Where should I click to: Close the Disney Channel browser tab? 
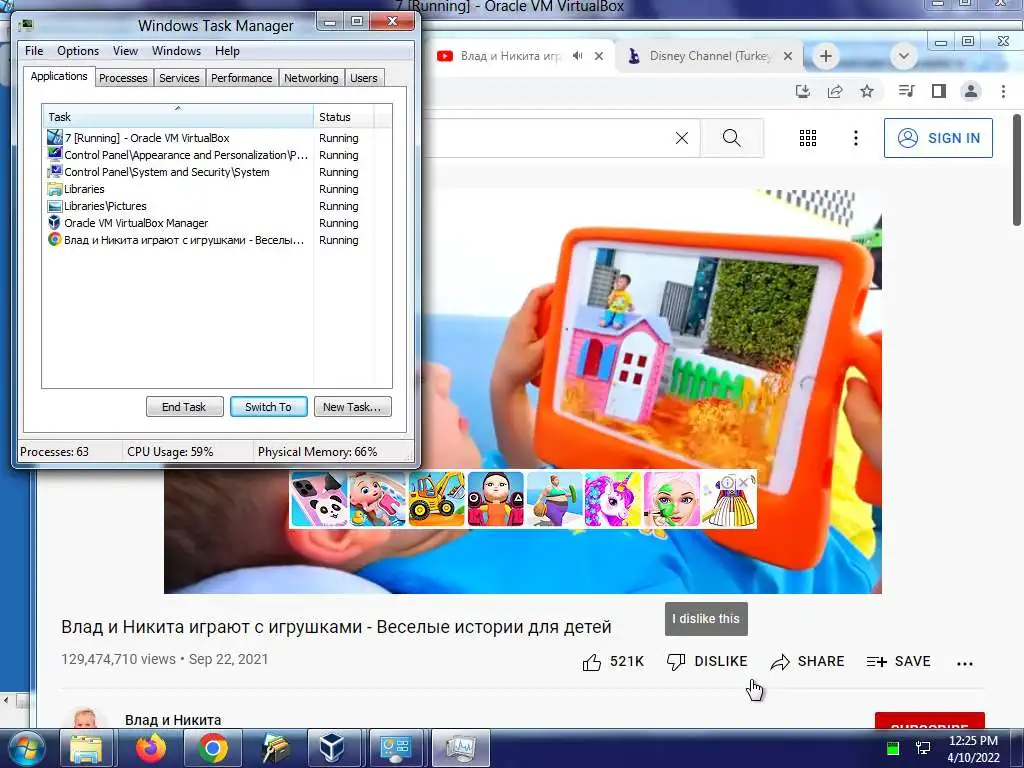[788, 56]
